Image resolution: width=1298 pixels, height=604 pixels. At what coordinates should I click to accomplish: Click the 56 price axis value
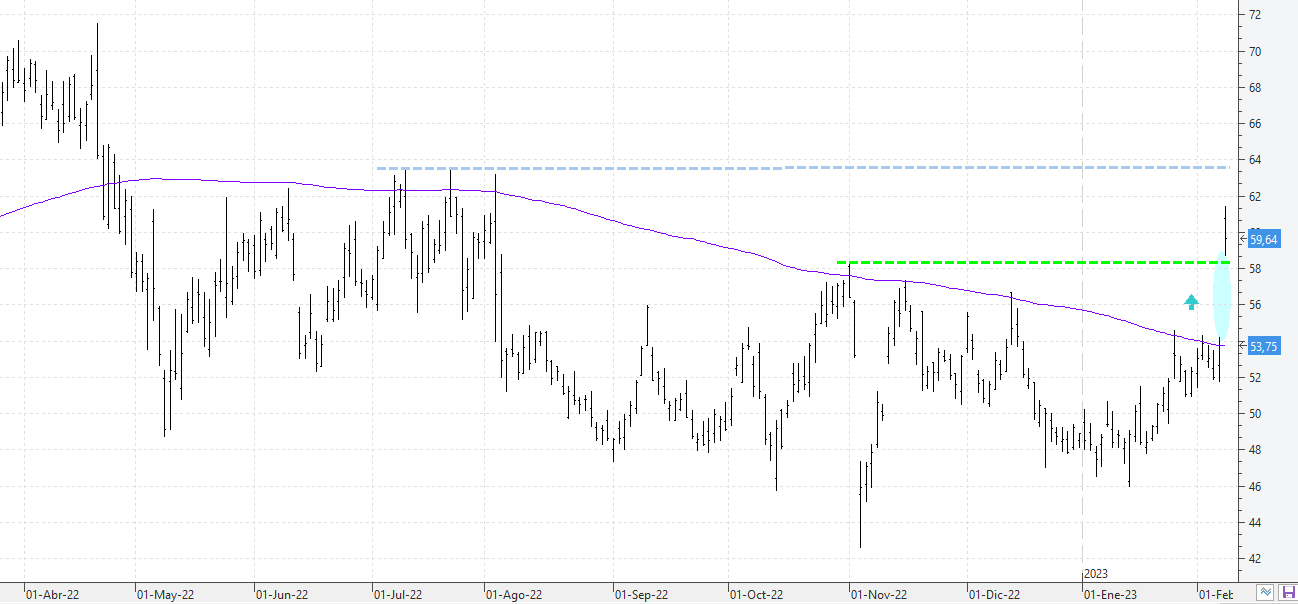click(1254, 305)
